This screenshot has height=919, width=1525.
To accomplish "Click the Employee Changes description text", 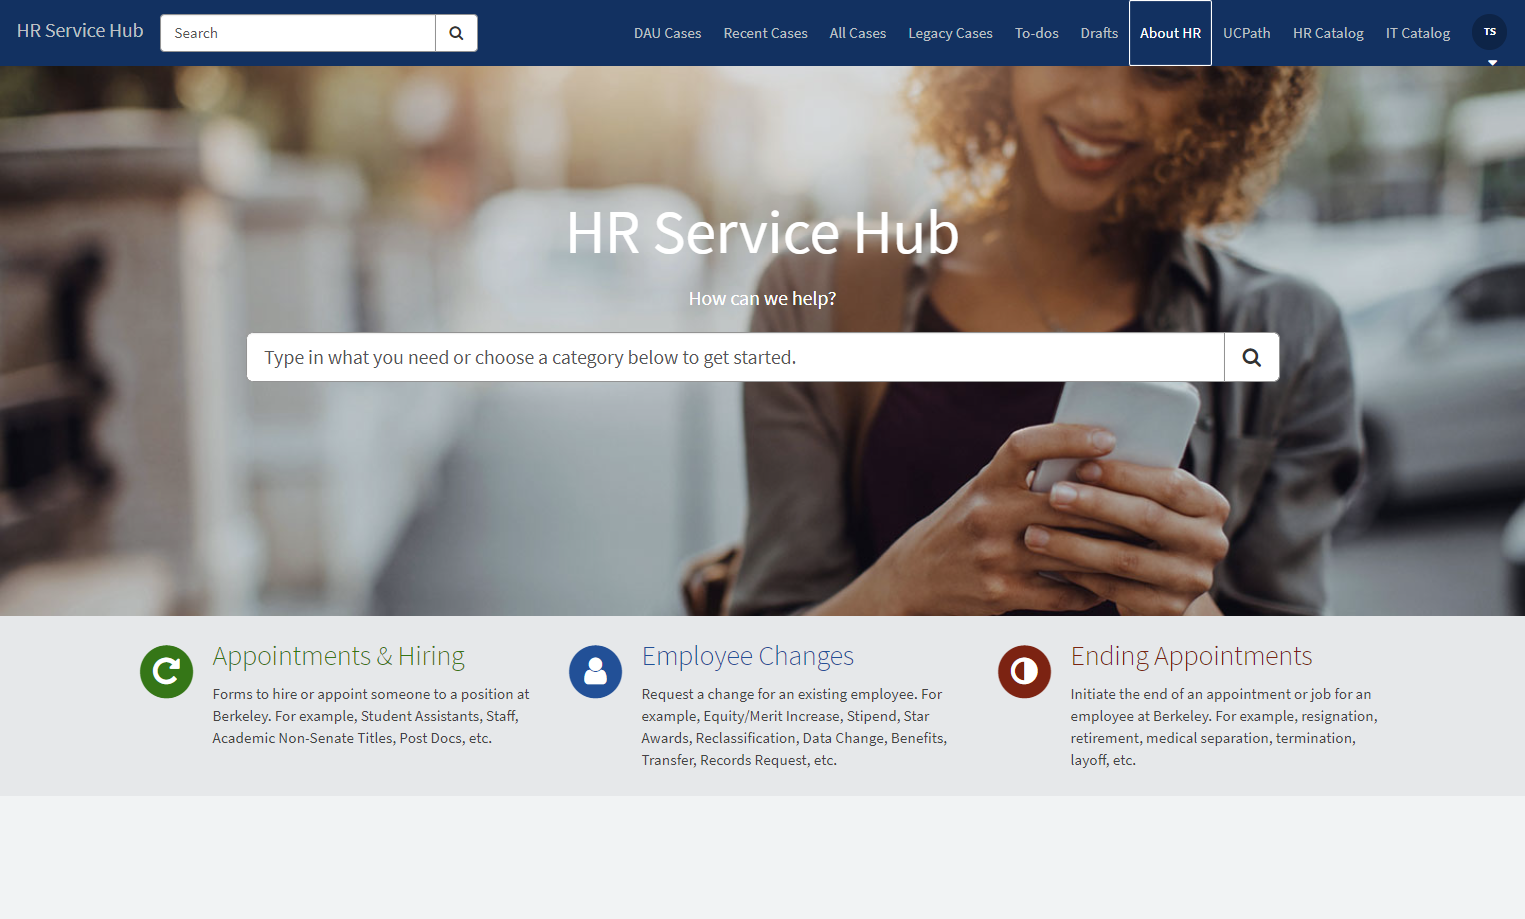I will click(x=794, y=727).
